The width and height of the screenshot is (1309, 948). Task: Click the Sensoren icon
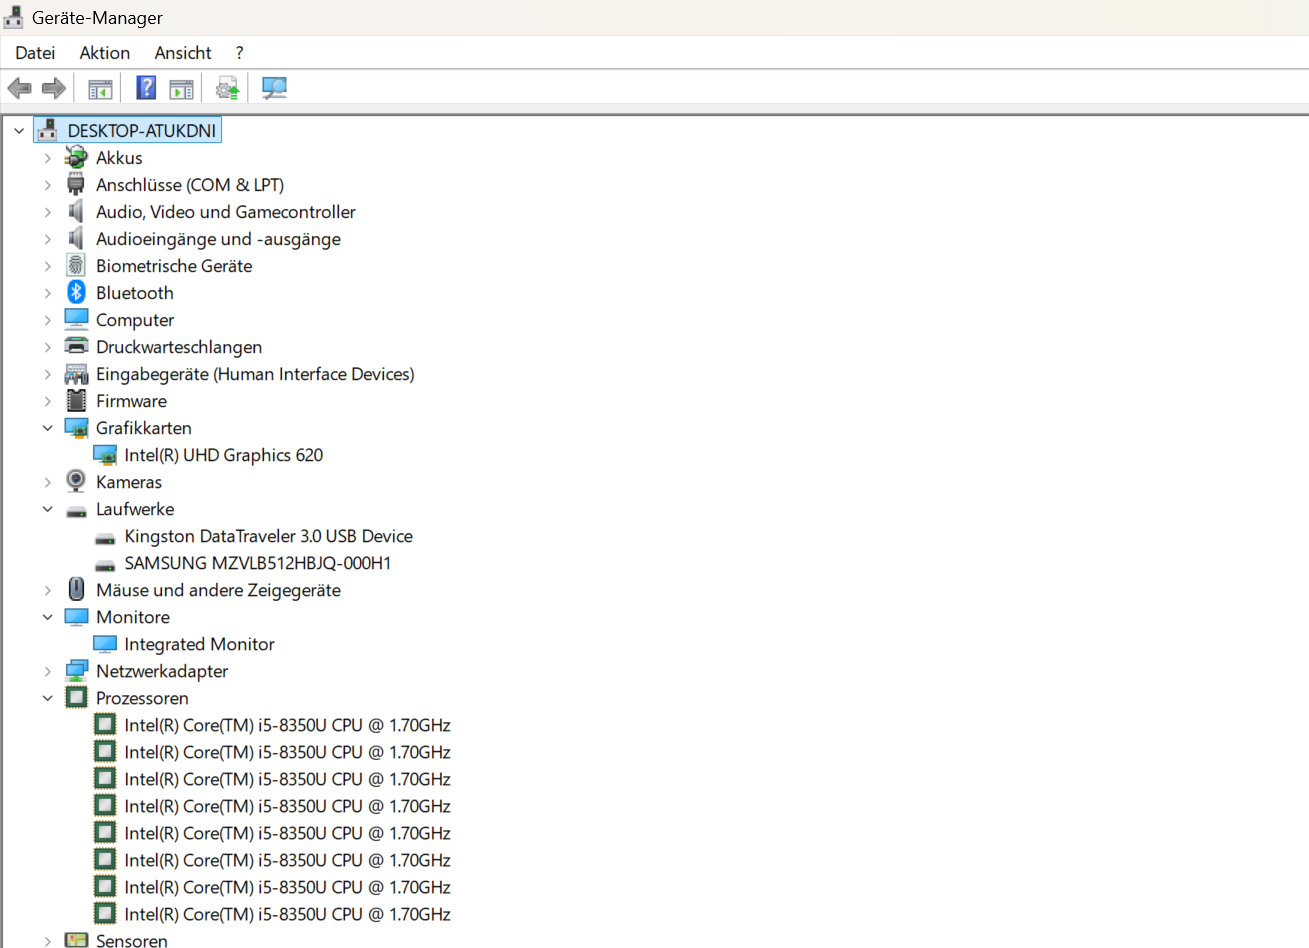tap(76, 940)
